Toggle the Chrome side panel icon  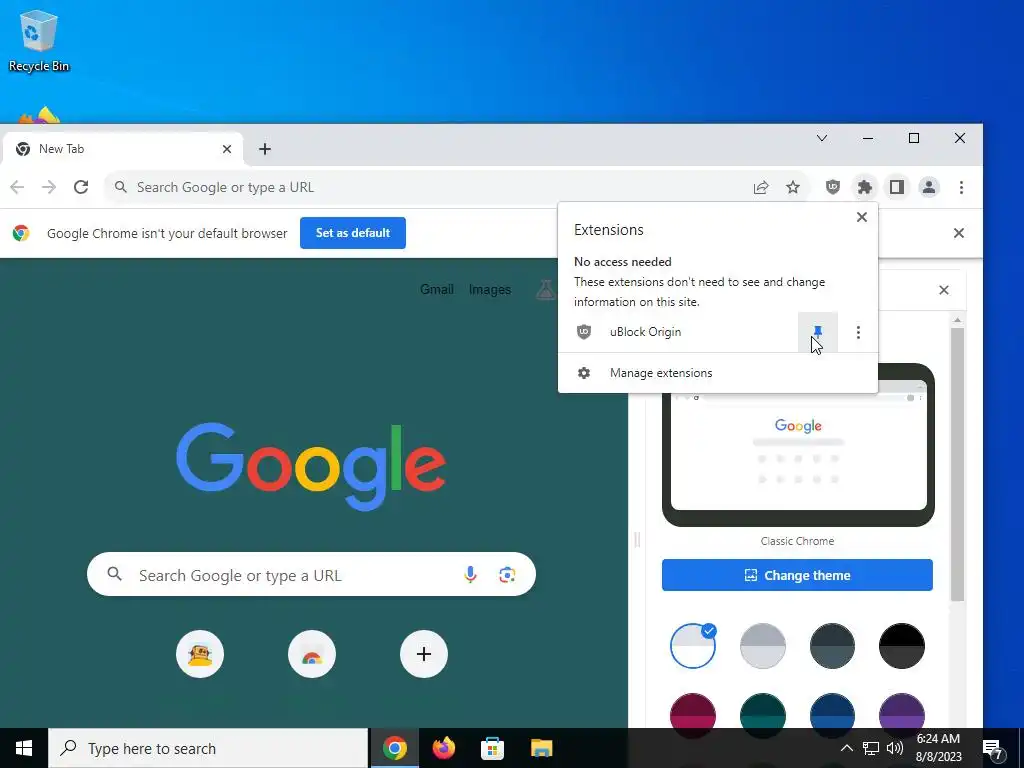(x=897, y=187)
